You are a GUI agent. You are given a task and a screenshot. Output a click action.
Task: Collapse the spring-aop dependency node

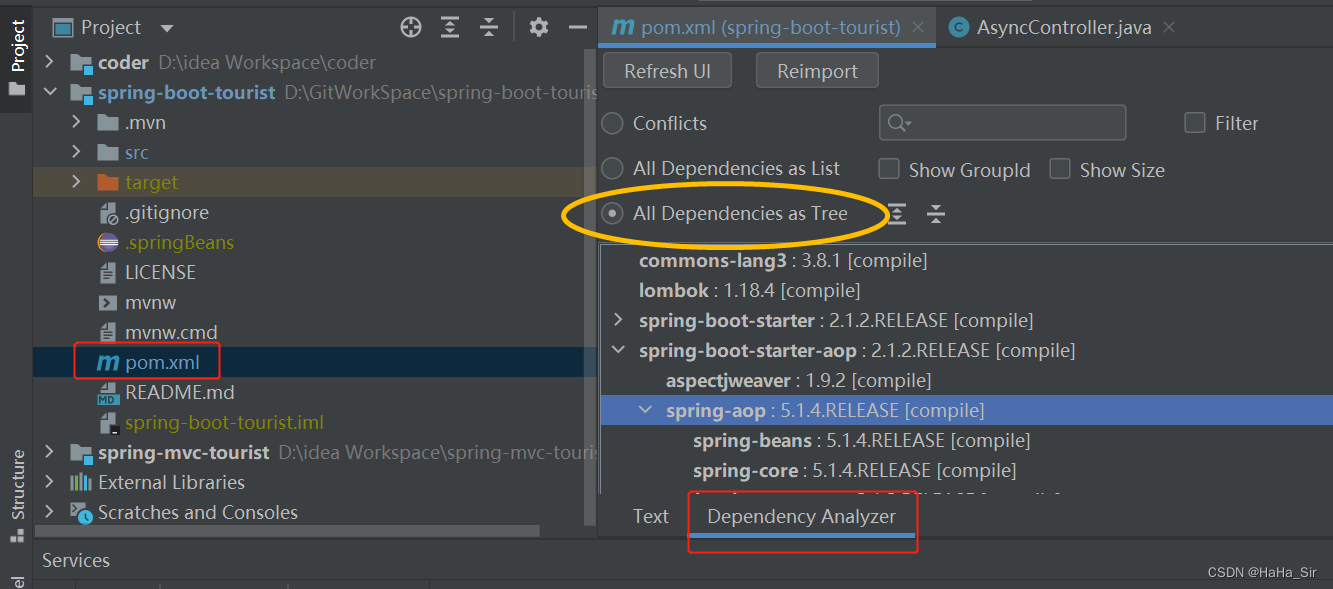click(x=645, y=410)
